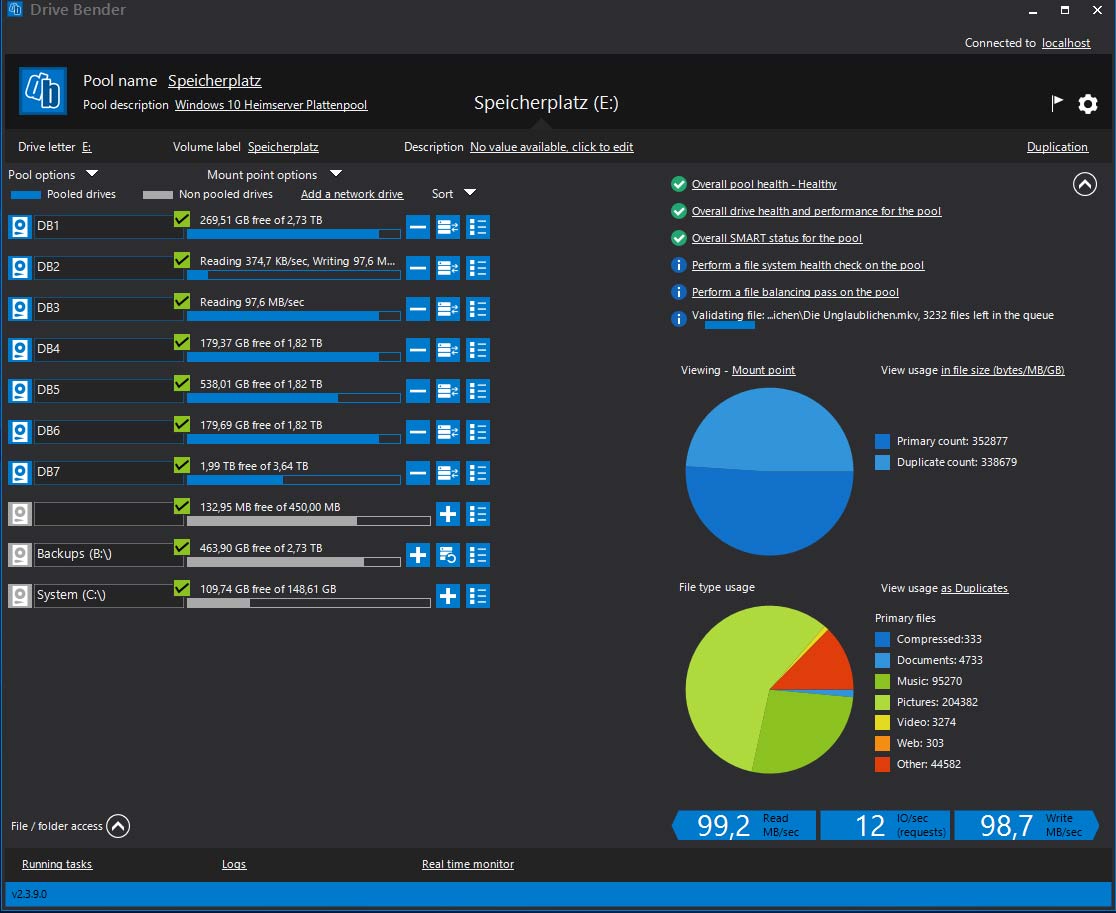Toggle the Backups (B:\) checkbox

point(182,547)
